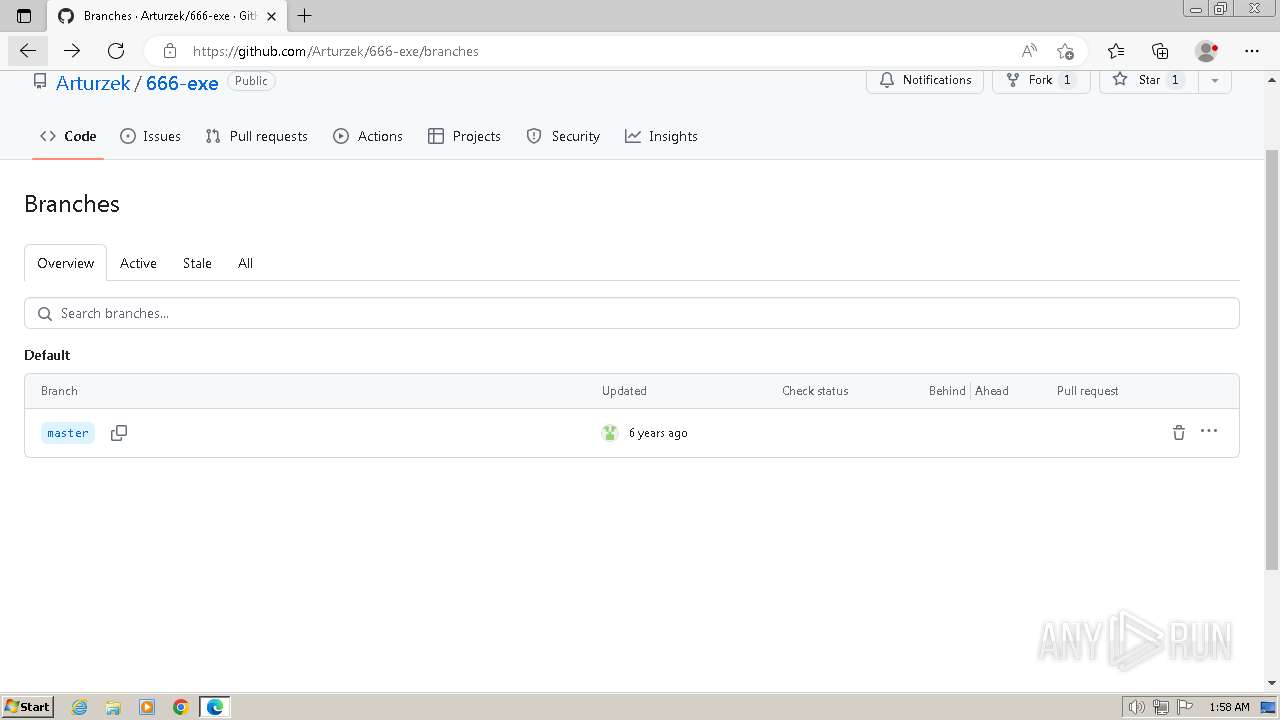
Task: Open the media player taskbar icon
Action: pos(147,707)
